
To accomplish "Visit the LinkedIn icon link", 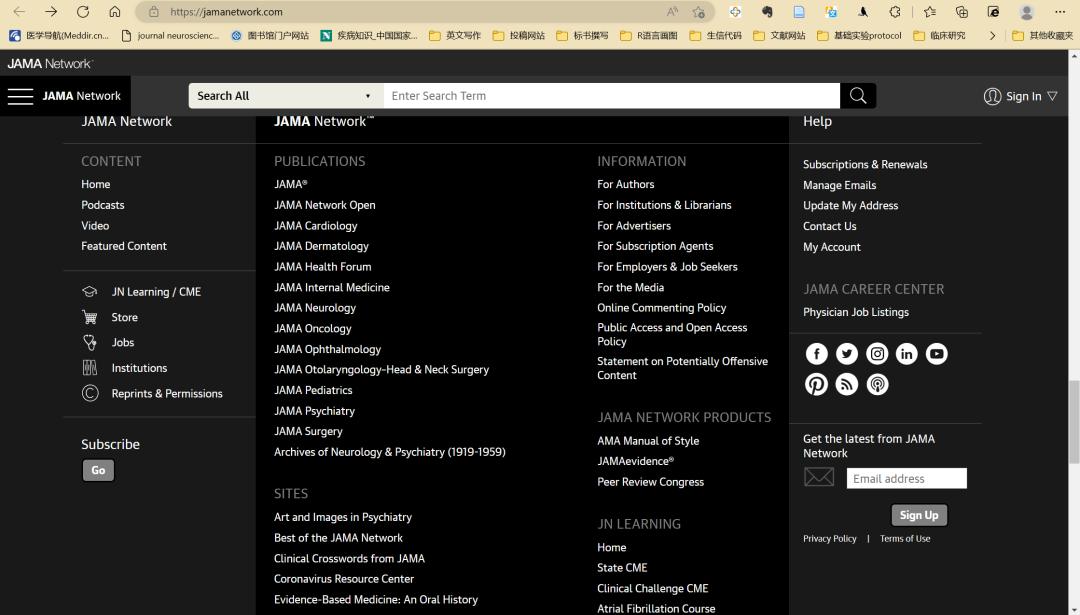I will coord(907,354).
